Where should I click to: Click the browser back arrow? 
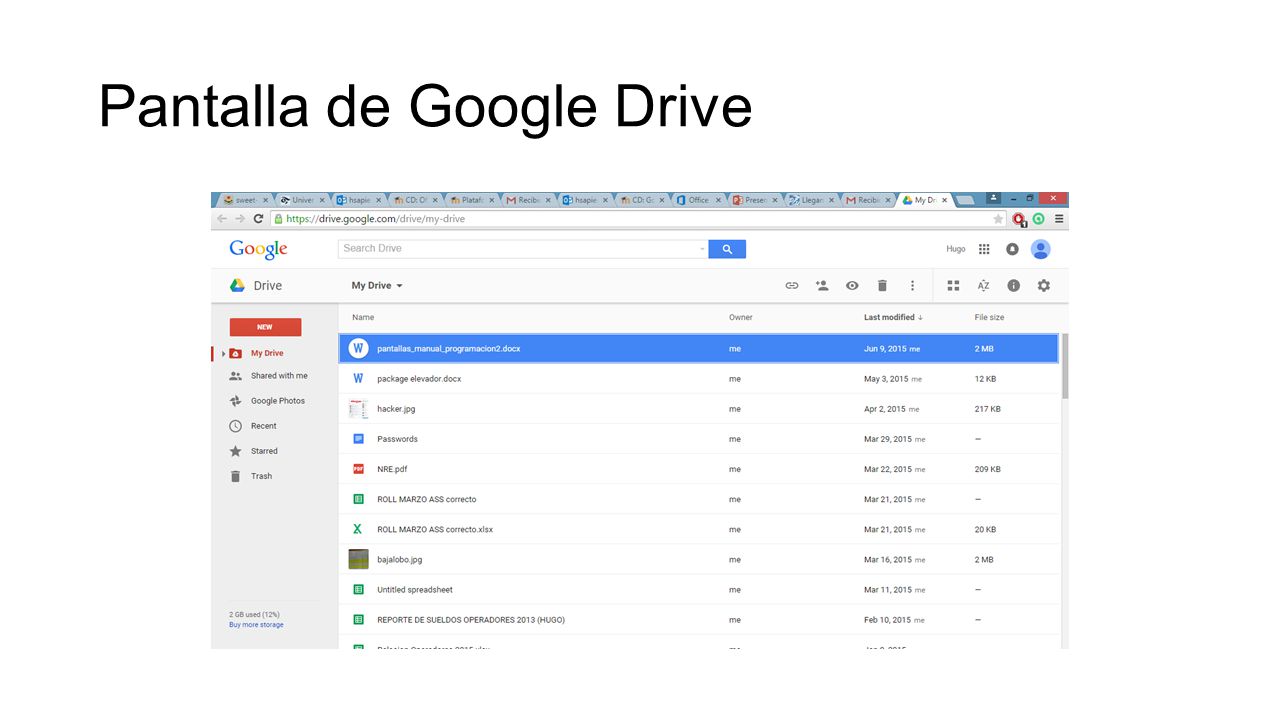[222, 219]
